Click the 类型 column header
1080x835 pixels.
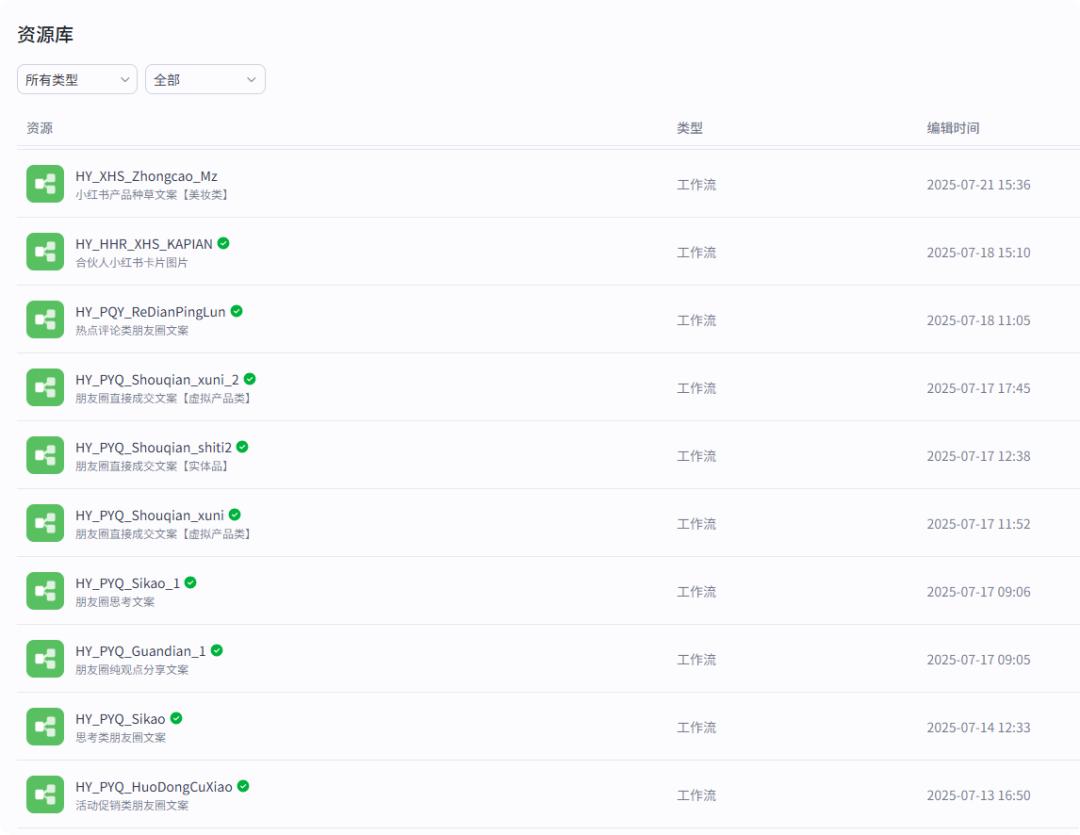[x=689, y=127]
